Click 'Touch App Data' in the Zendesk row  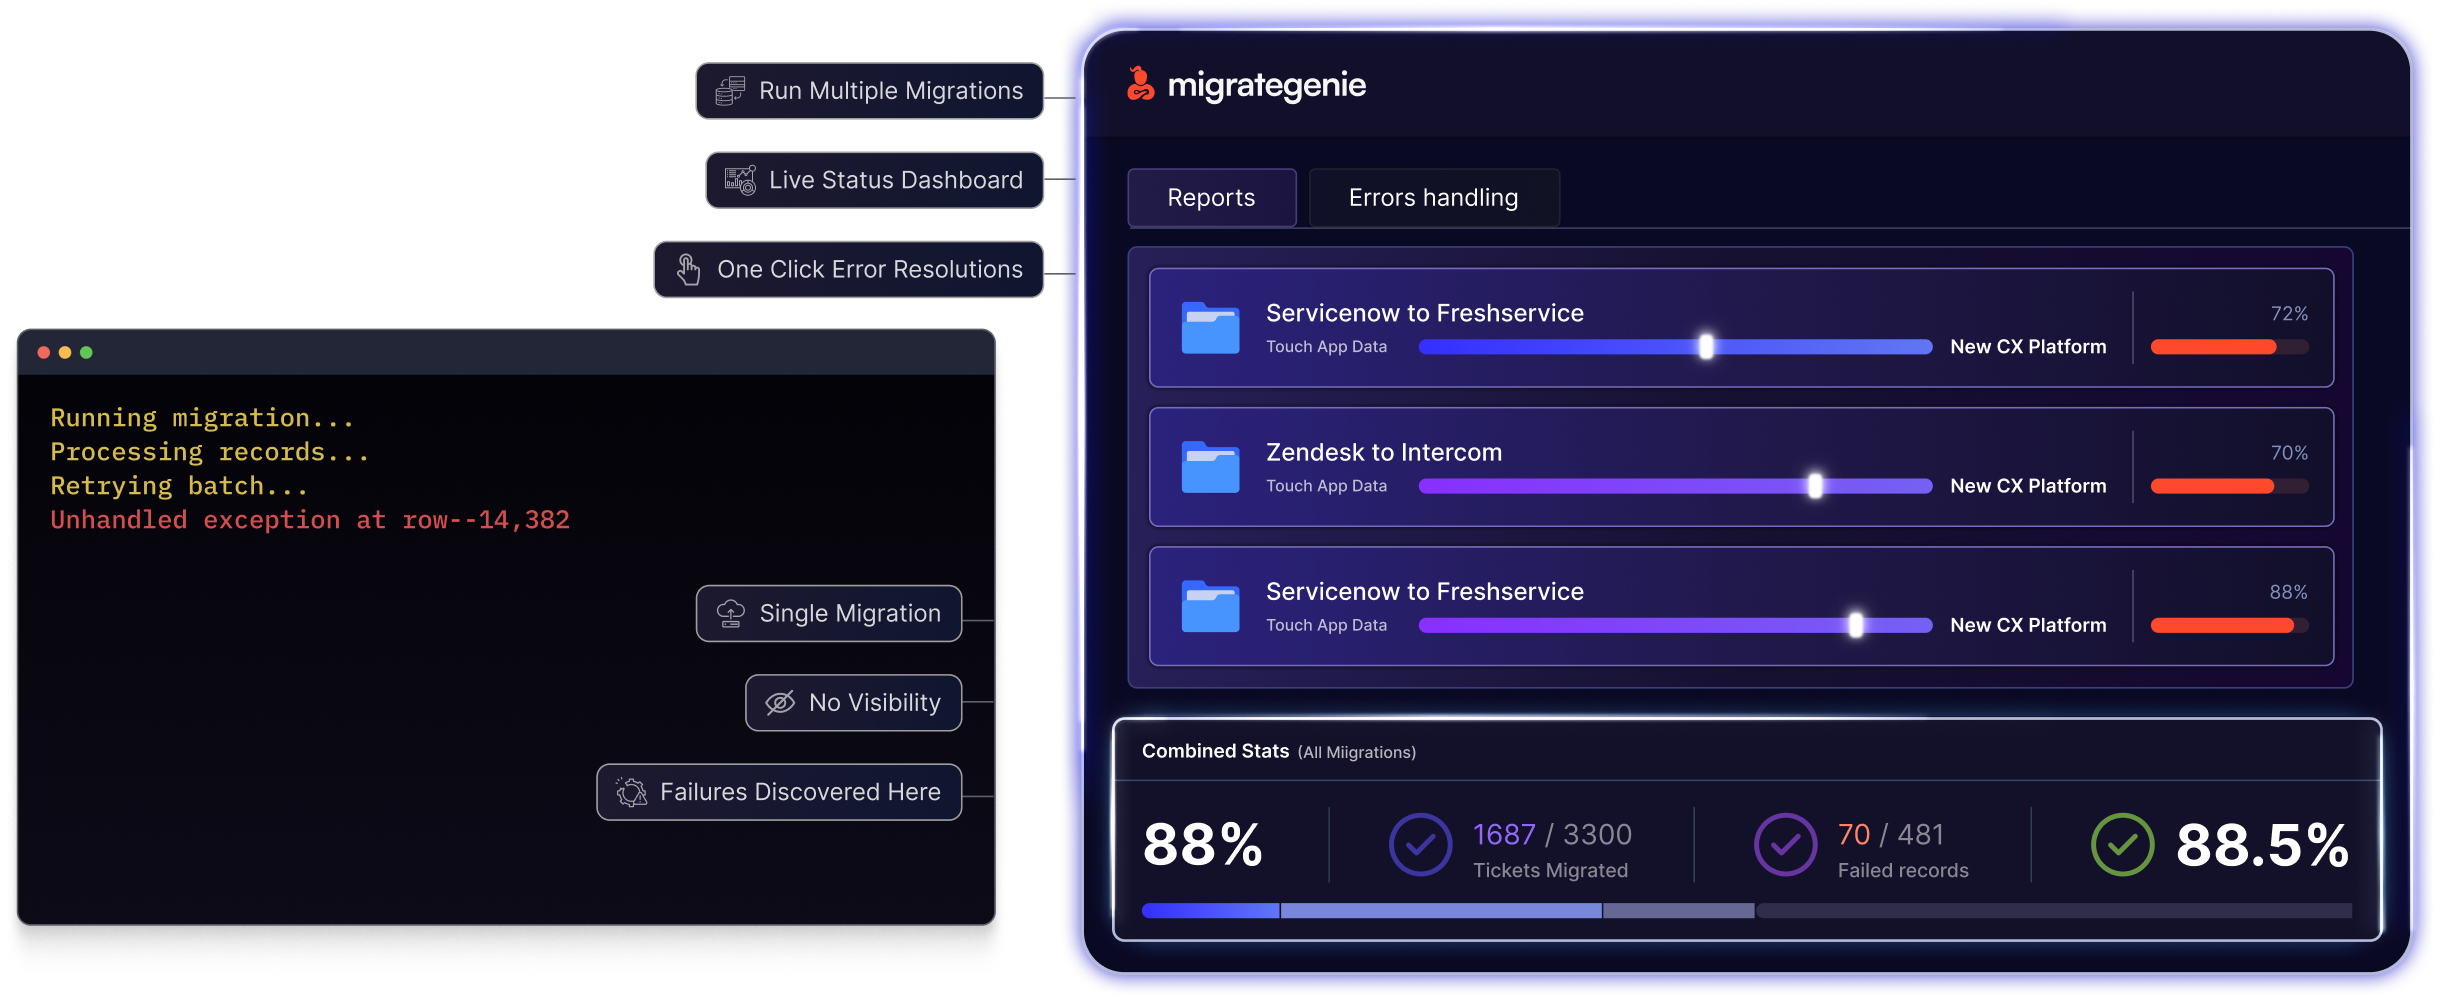[x=1326, y=486]
